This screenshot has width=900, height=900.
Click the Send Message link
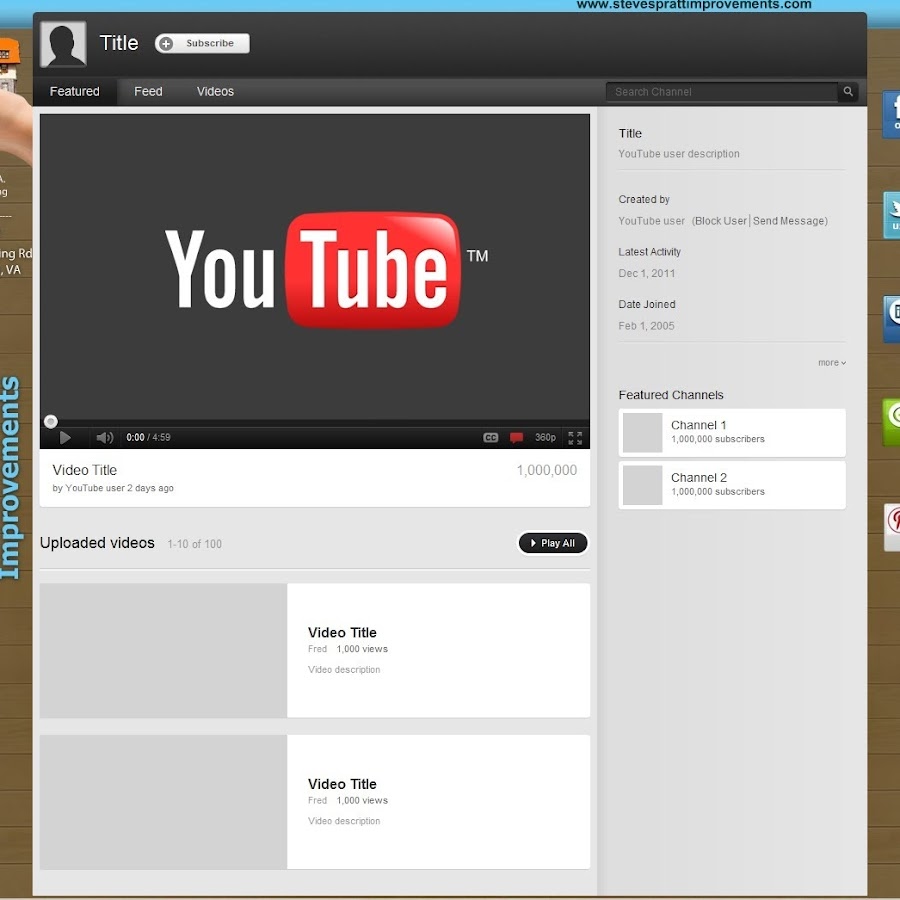790,221
